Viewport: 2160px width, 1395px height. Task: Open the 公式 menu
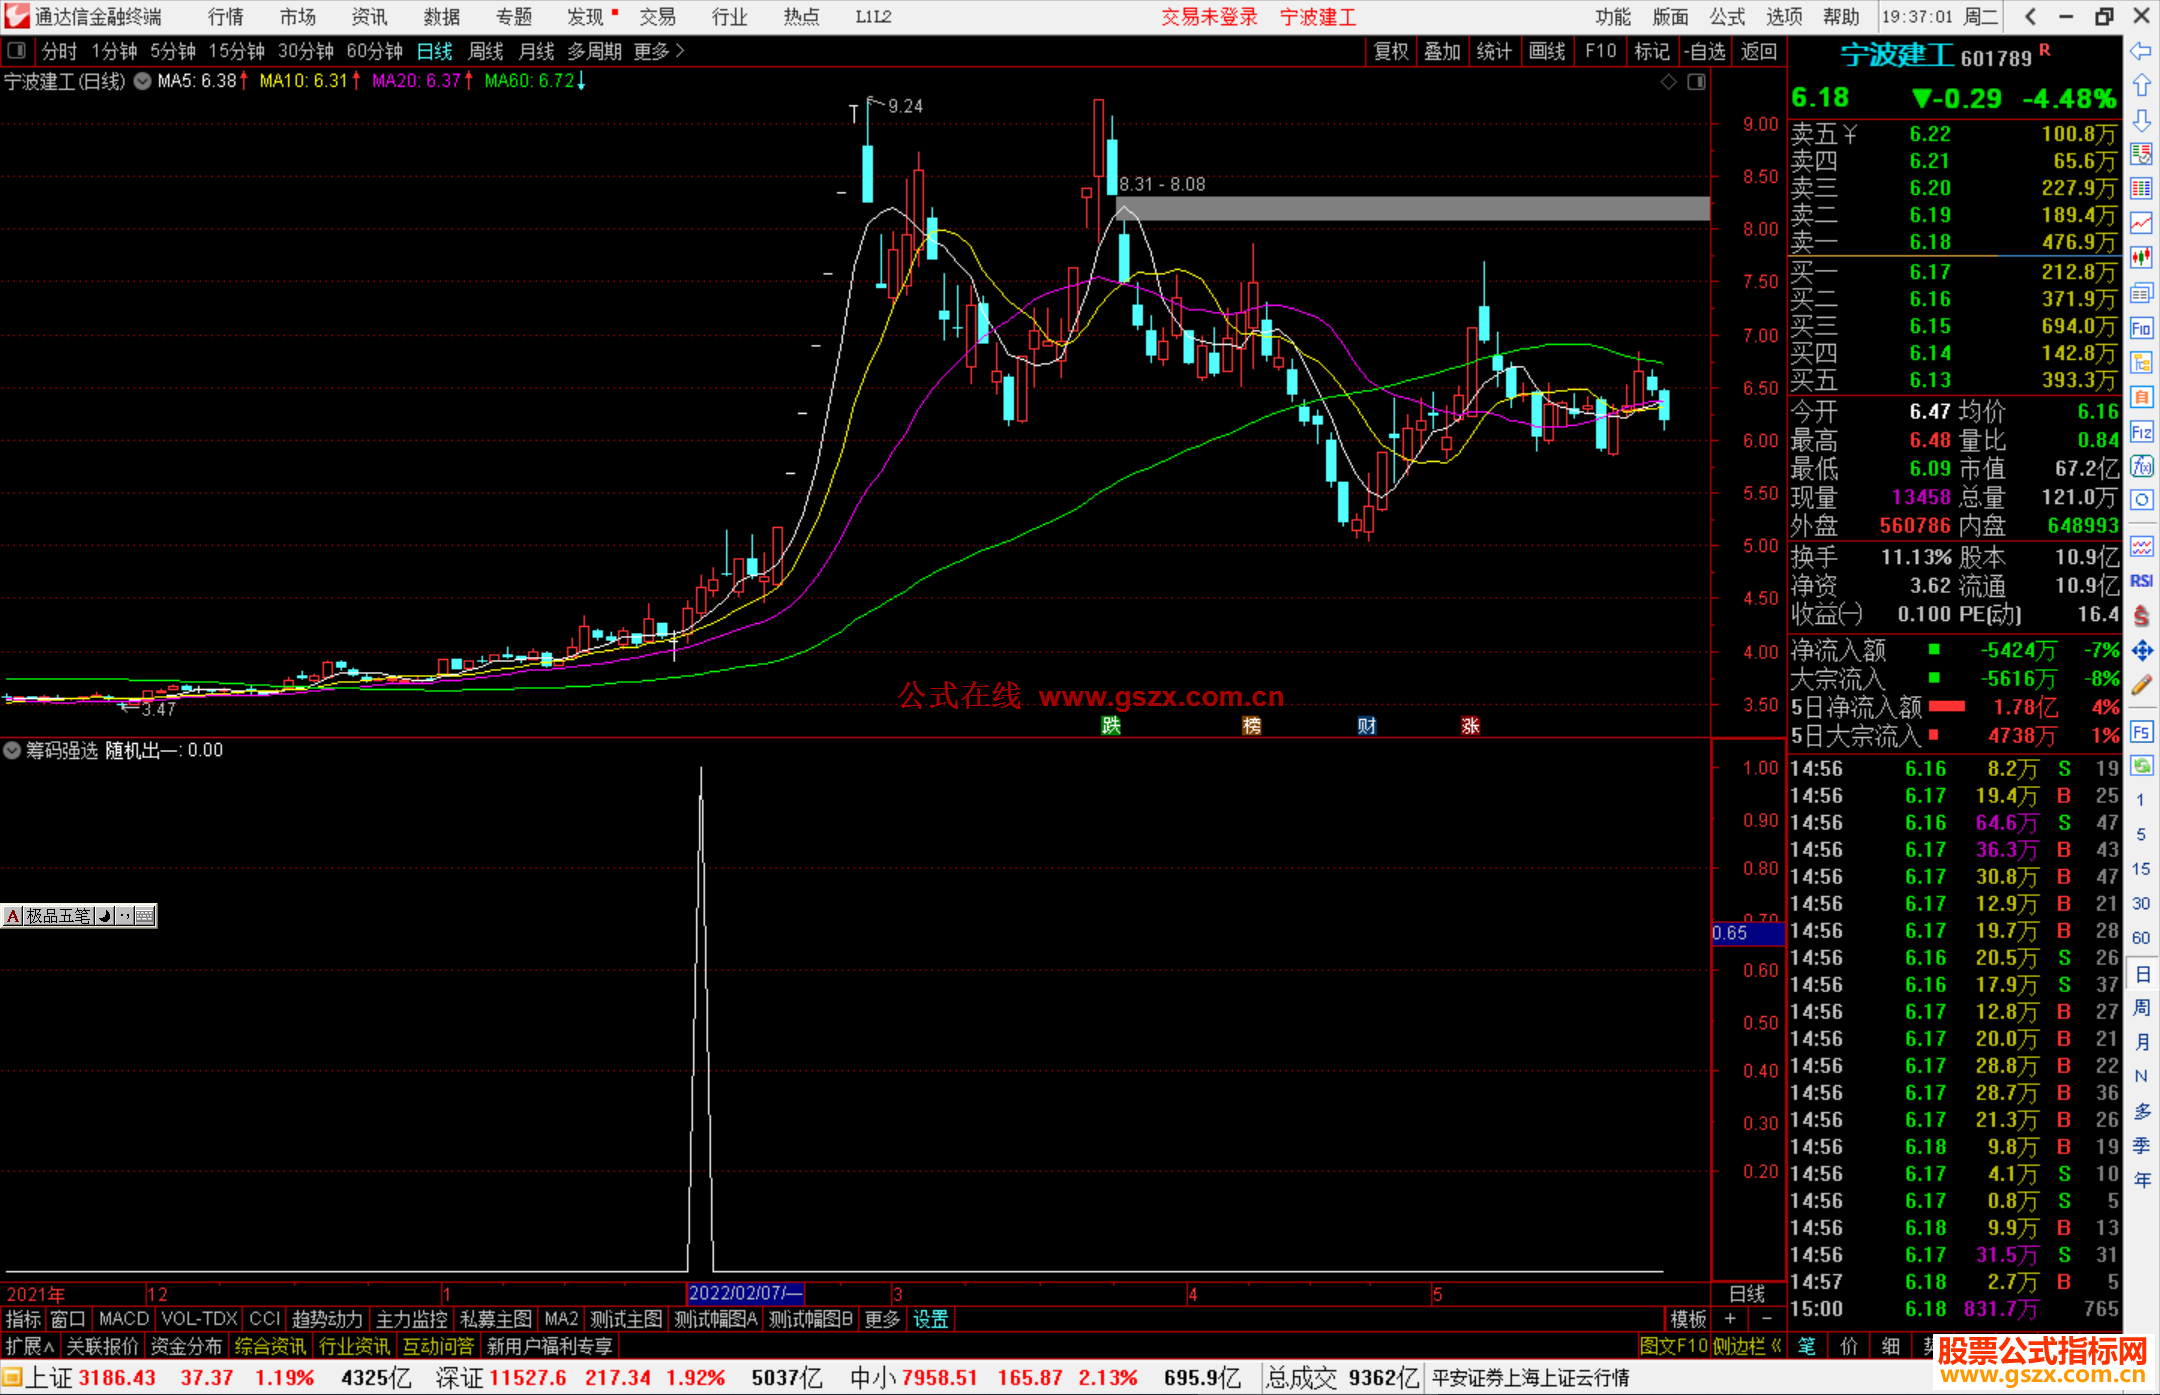click(1727, 17)
